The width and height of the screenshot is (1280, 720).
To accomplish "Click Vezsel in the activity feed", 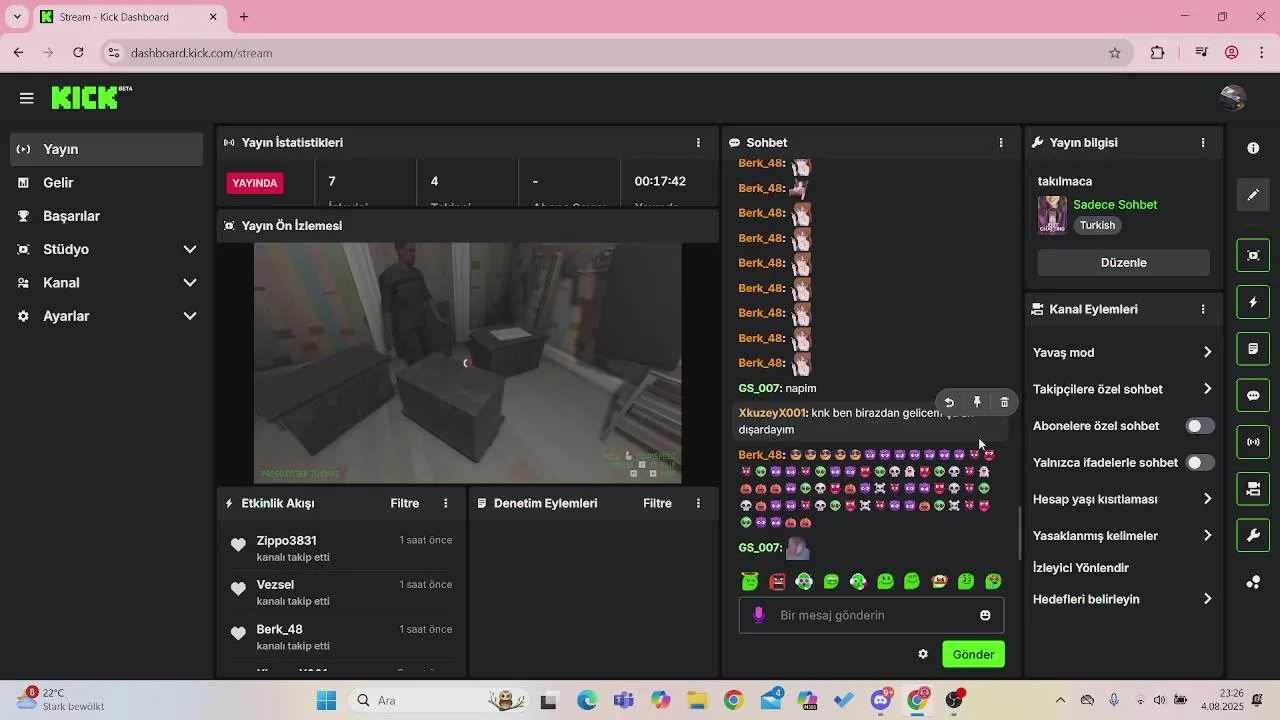I will (275, 585).
